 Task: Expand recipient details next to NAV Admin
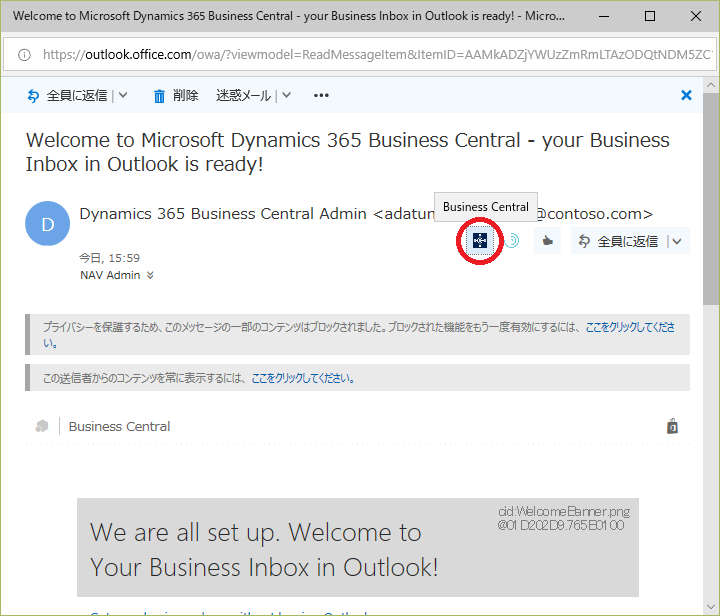point(150,275)
